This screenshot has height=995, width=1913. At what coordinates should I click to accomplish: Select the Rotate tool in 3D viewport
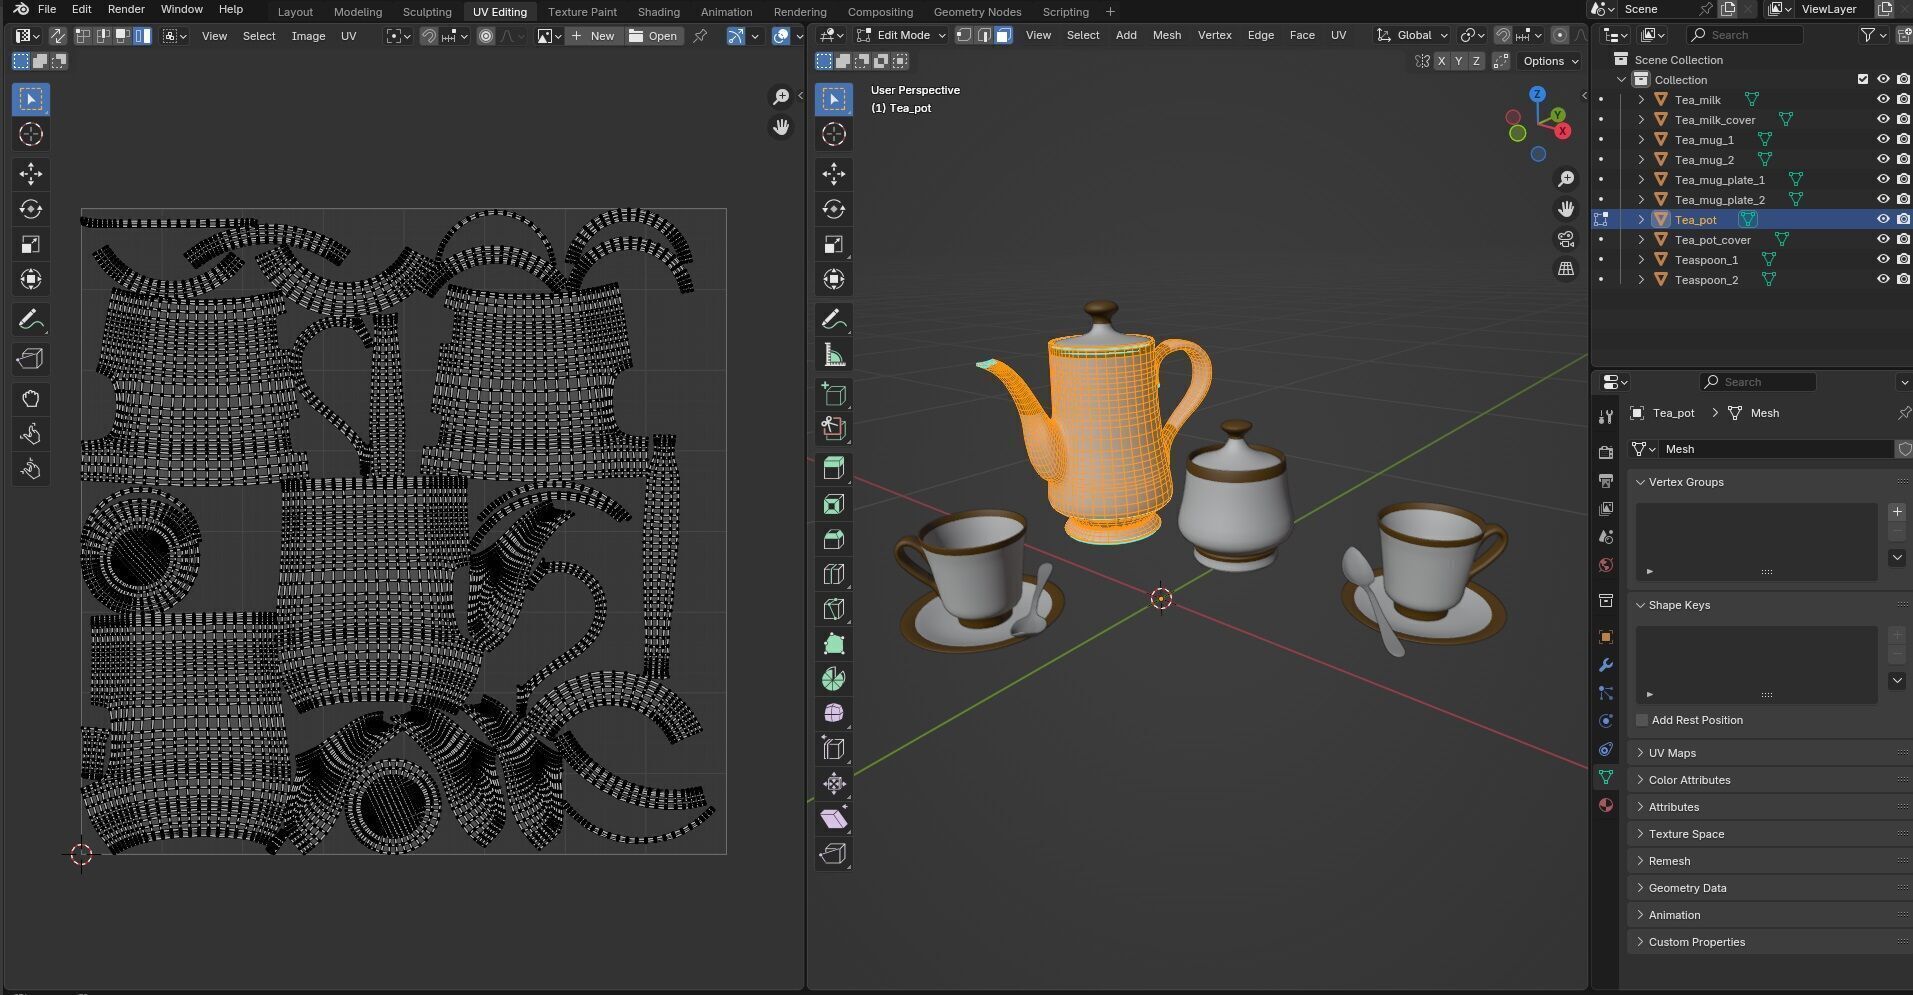point(833,209)
